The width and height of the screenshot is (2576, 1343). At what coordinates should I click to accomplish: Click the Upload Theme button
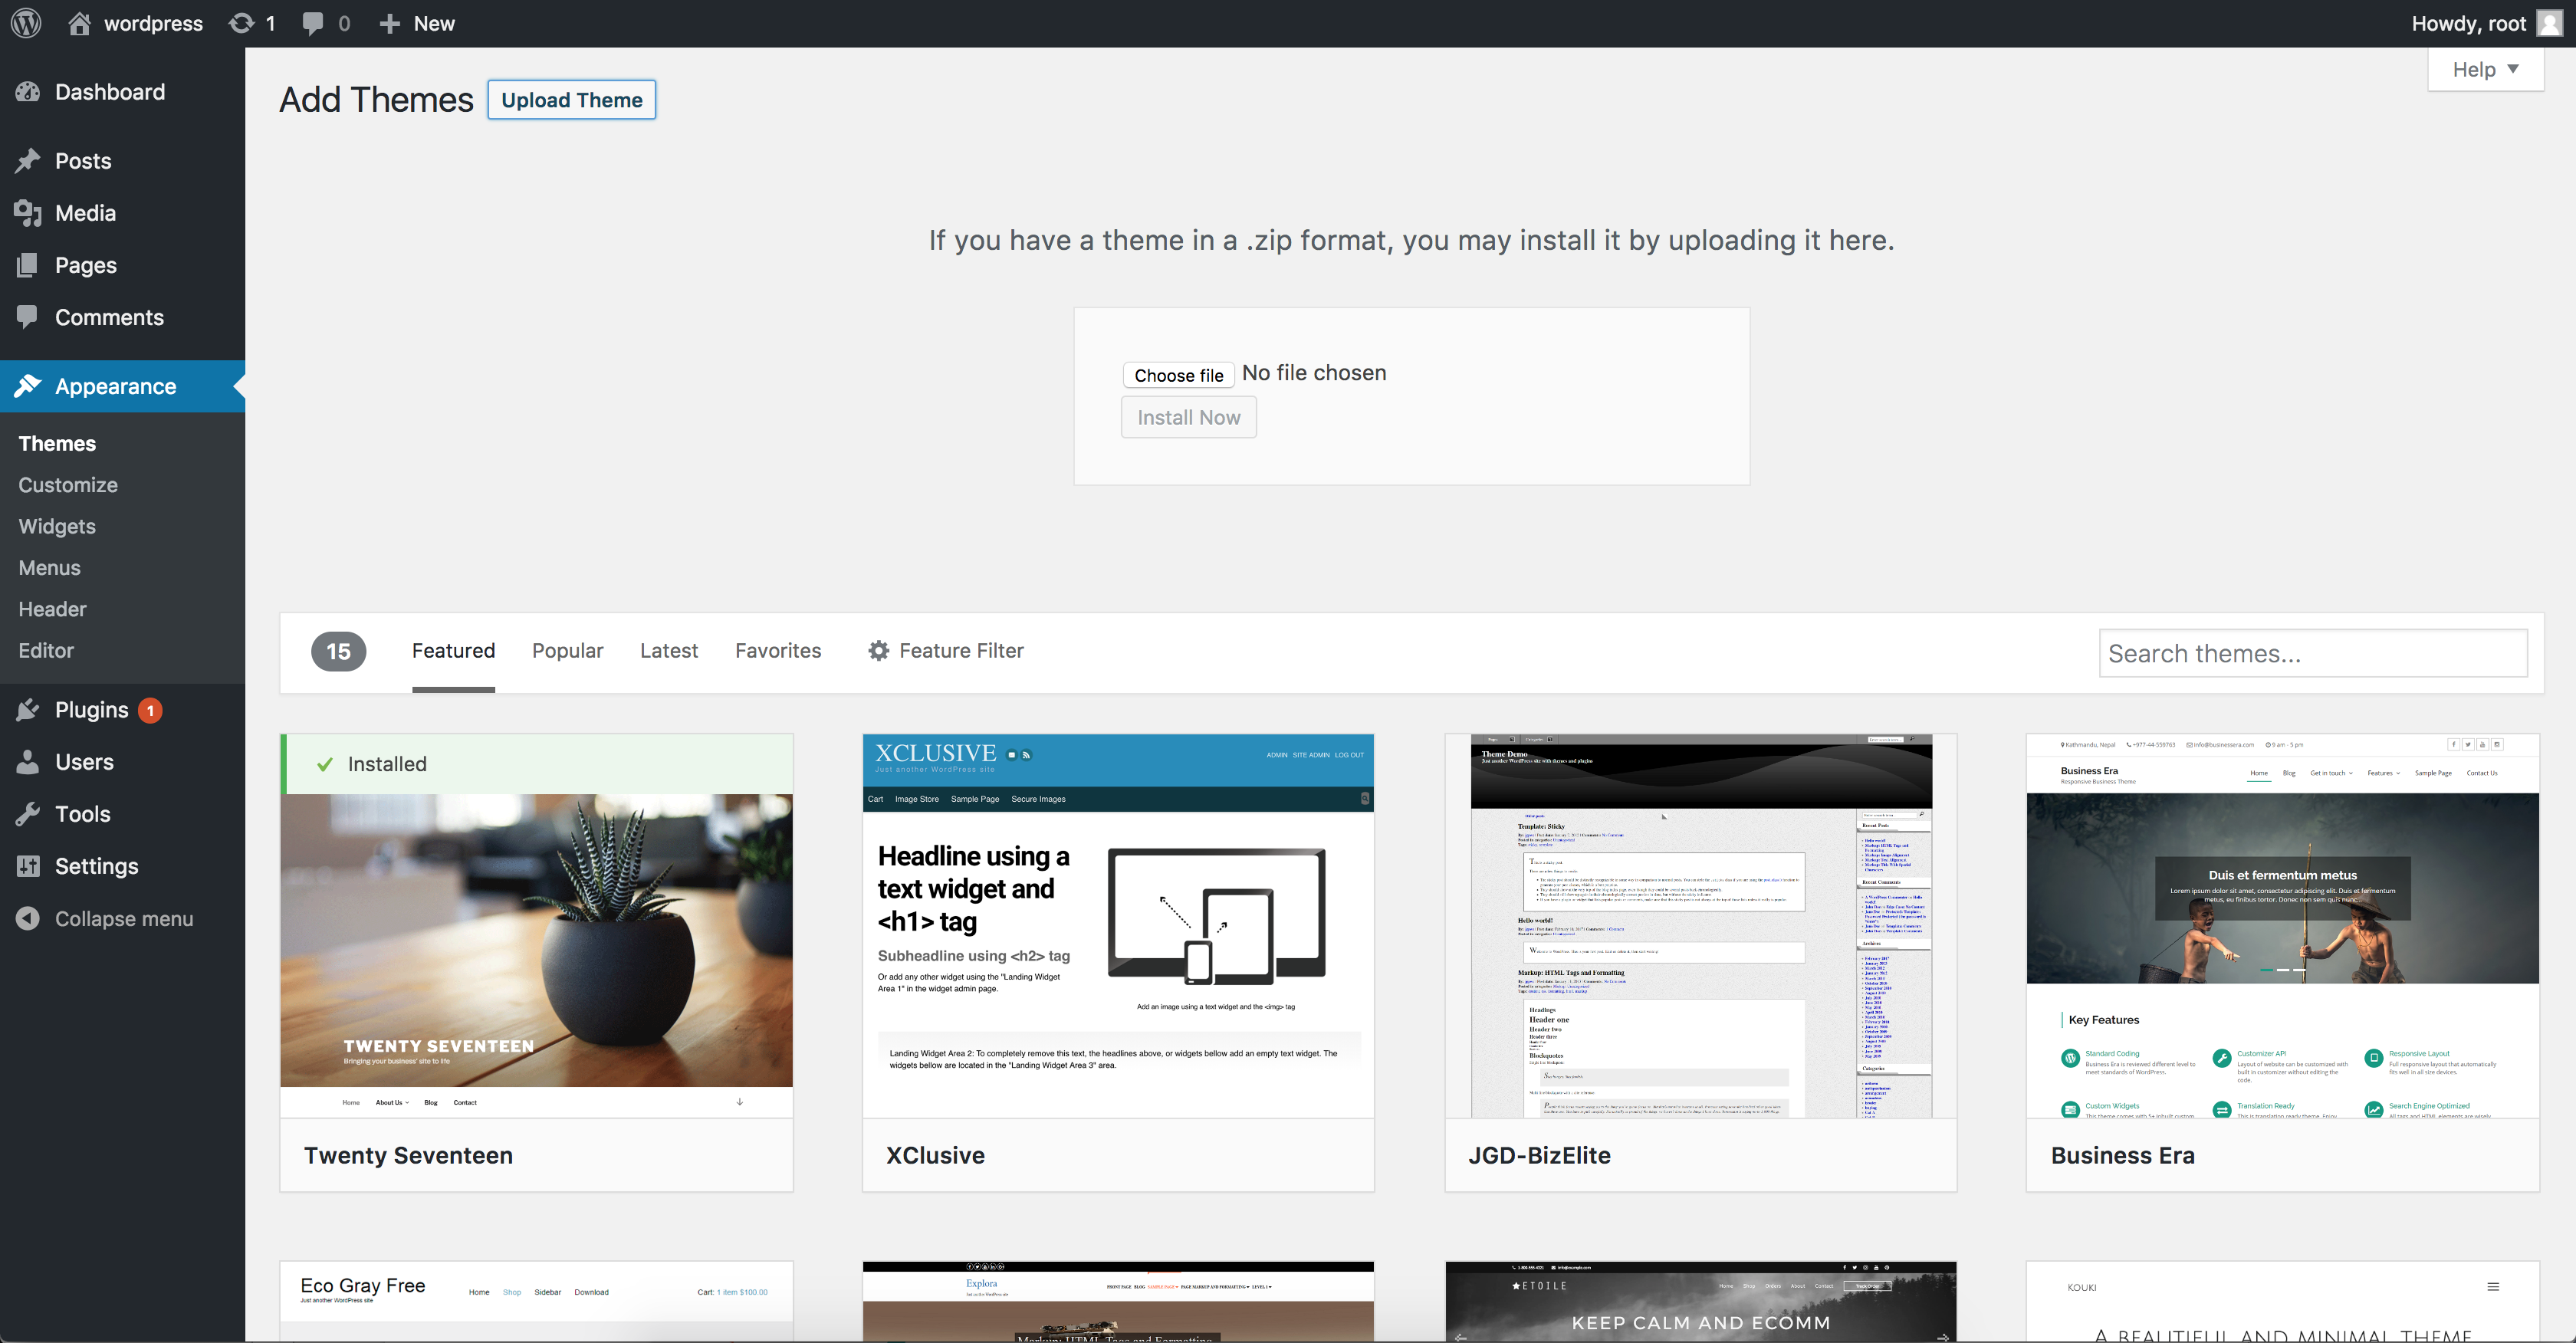[x=571, y=99]
